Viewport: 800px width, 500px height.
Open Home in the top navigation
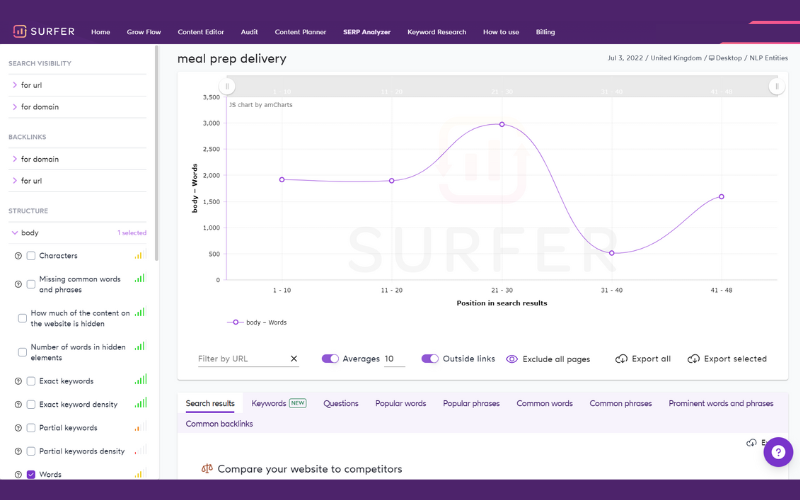pyautogui.click(x=101, y=32)
